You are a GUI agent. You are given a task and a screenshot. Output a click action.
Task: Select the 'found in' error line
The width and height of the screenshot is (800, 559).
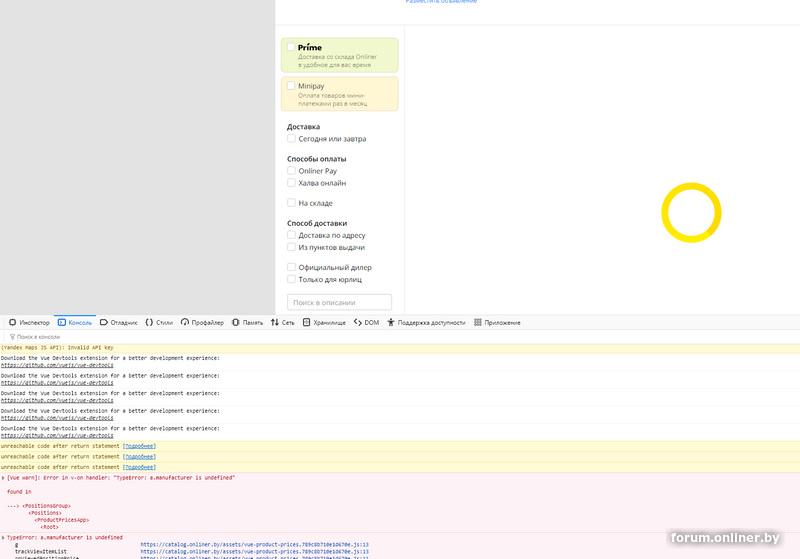(19, 492)
